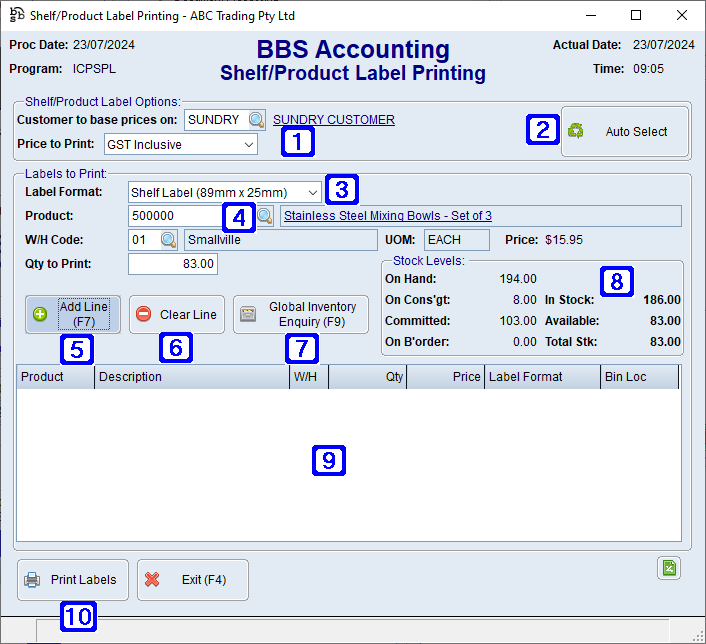Click the Product code input field
Screen dimensions: 706x644
180,216
